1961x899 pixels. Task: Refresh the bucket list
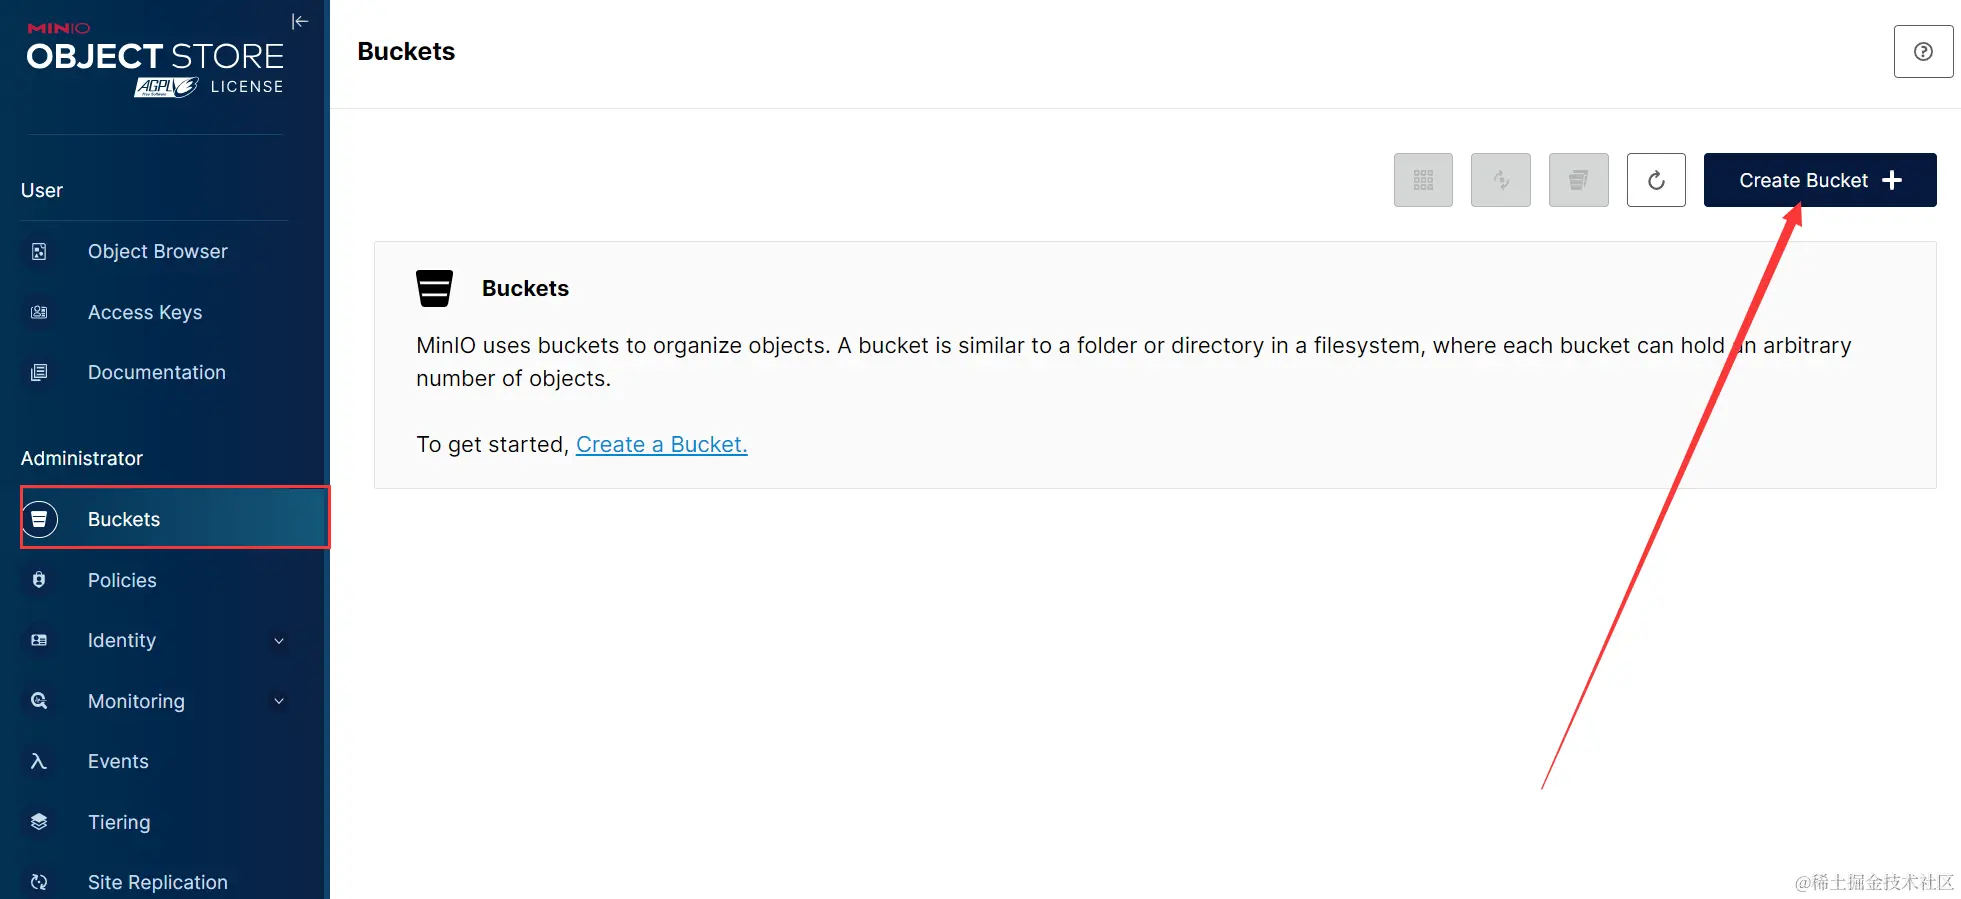[1656, 180]
